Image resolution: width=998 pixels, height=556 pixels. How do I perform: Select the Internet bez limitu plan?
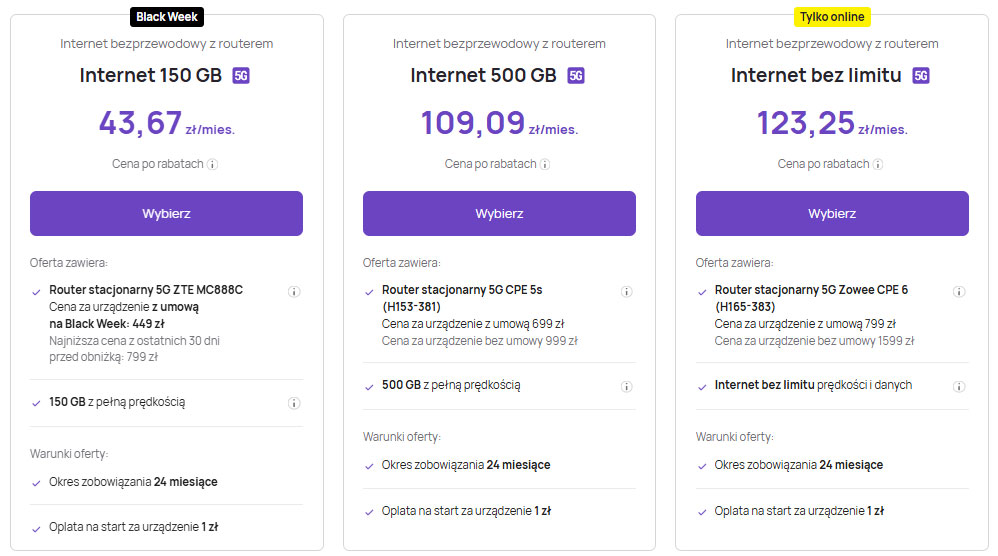tap(832, 213)
